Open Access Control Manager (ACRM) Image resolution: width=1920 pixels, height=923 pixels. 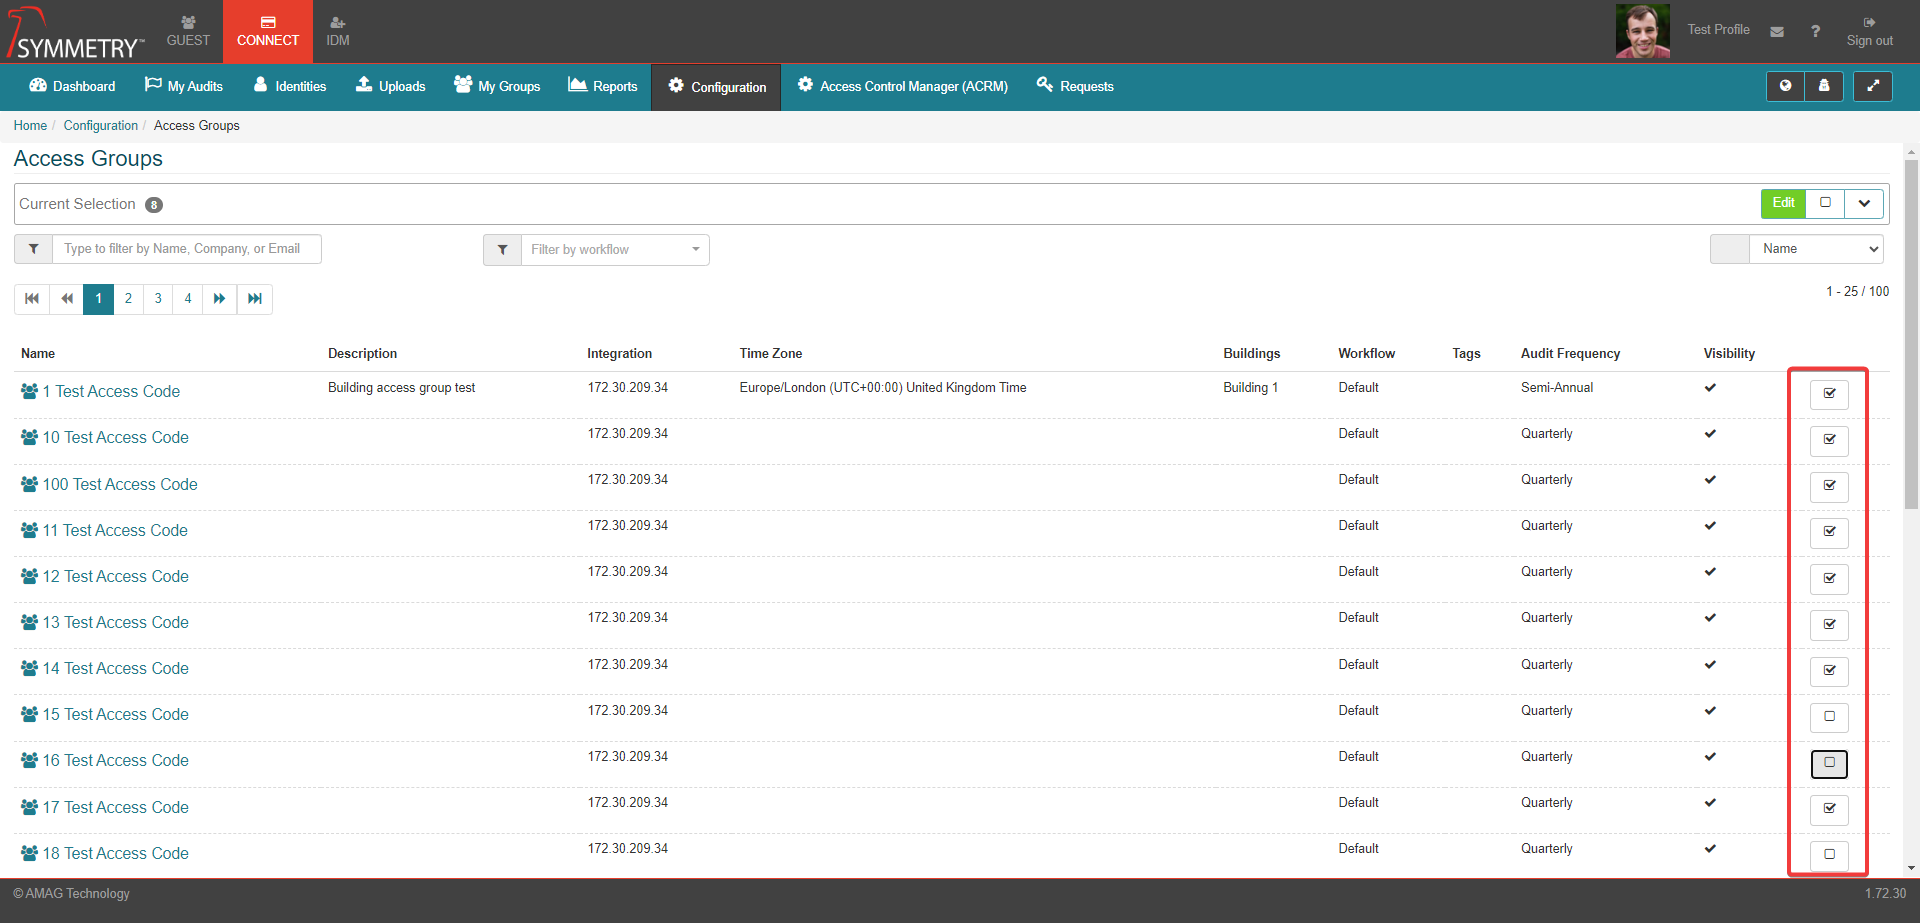tap(902, 86)
